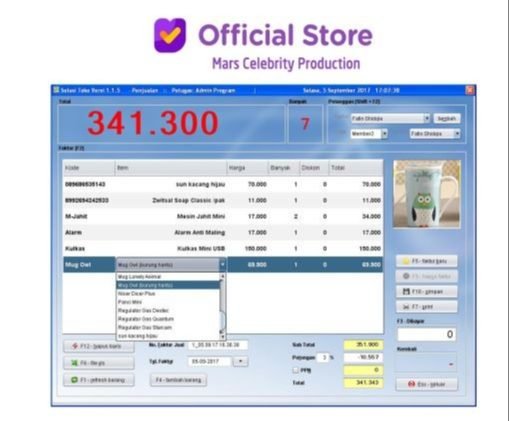Click the F4 tambah barang button
Screen dimensions: 509x421
click(x=178, y=380)
